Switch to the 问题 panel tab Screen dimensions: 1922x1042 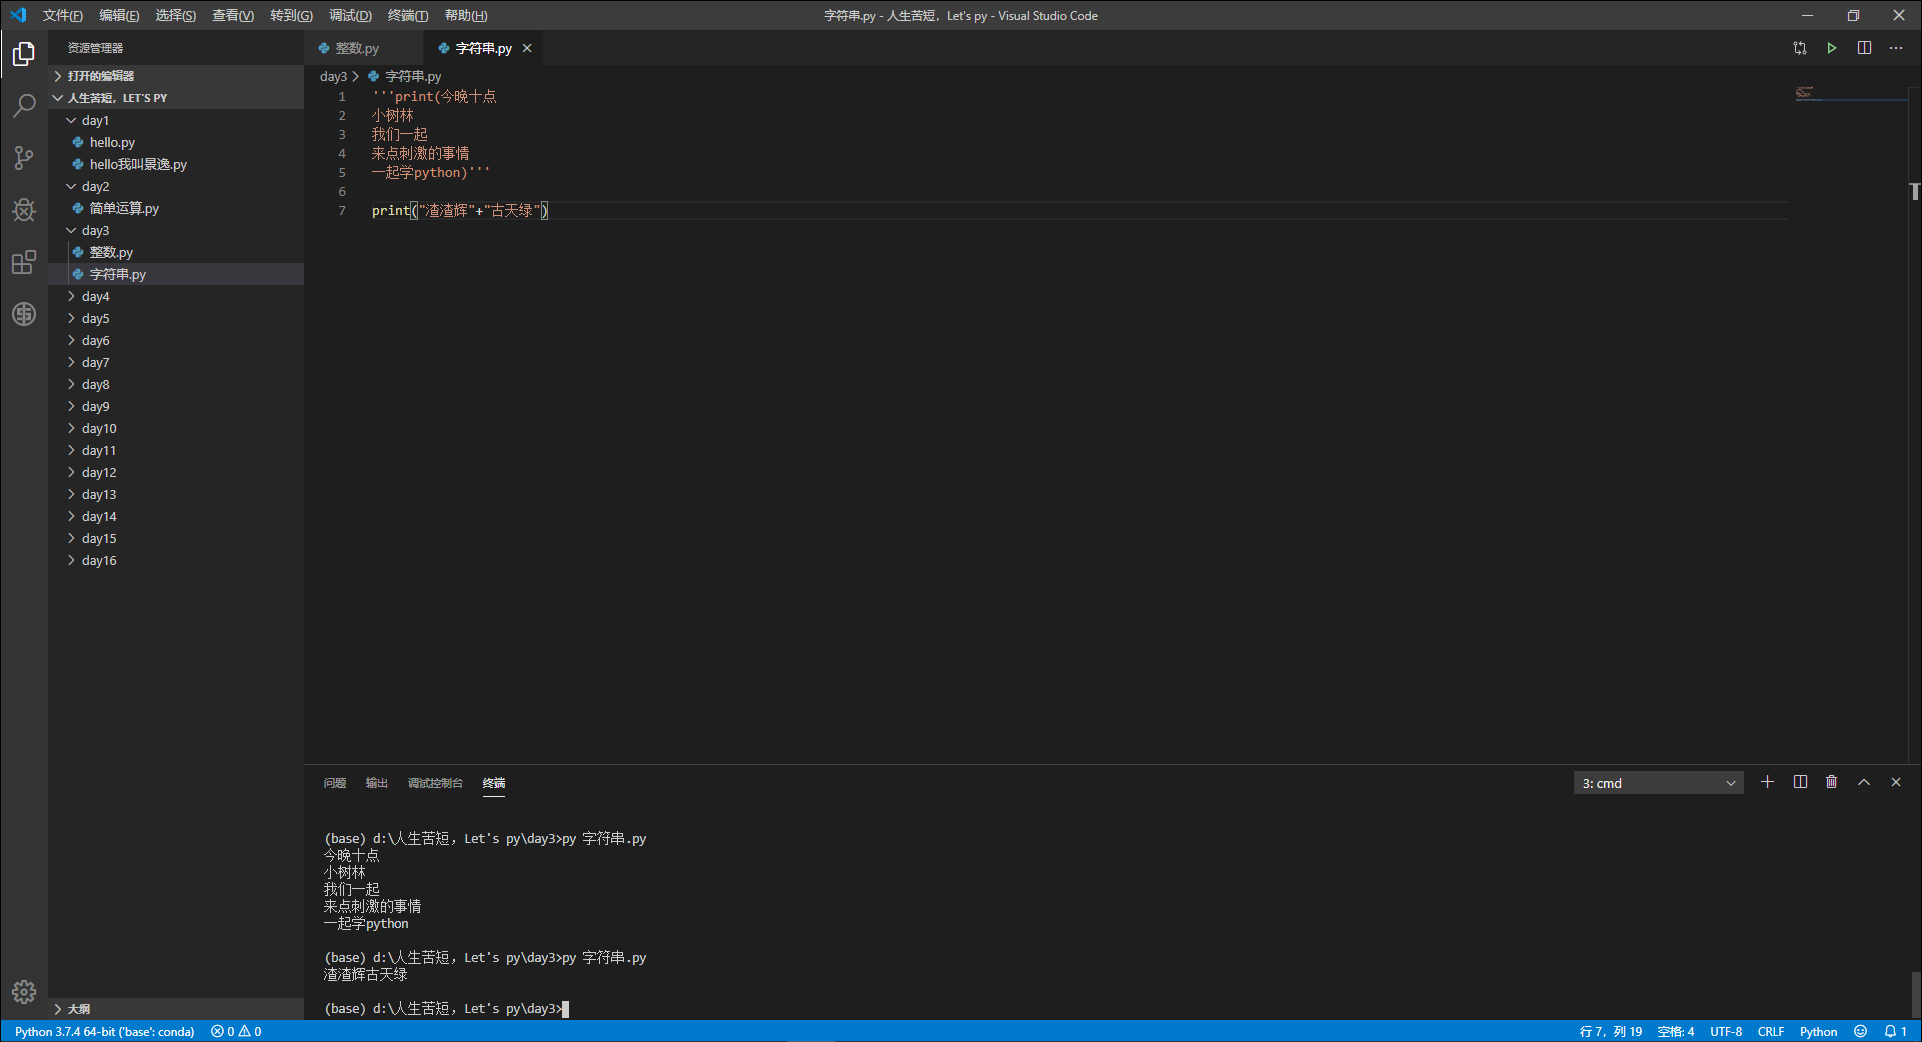(x=334, y=783)
